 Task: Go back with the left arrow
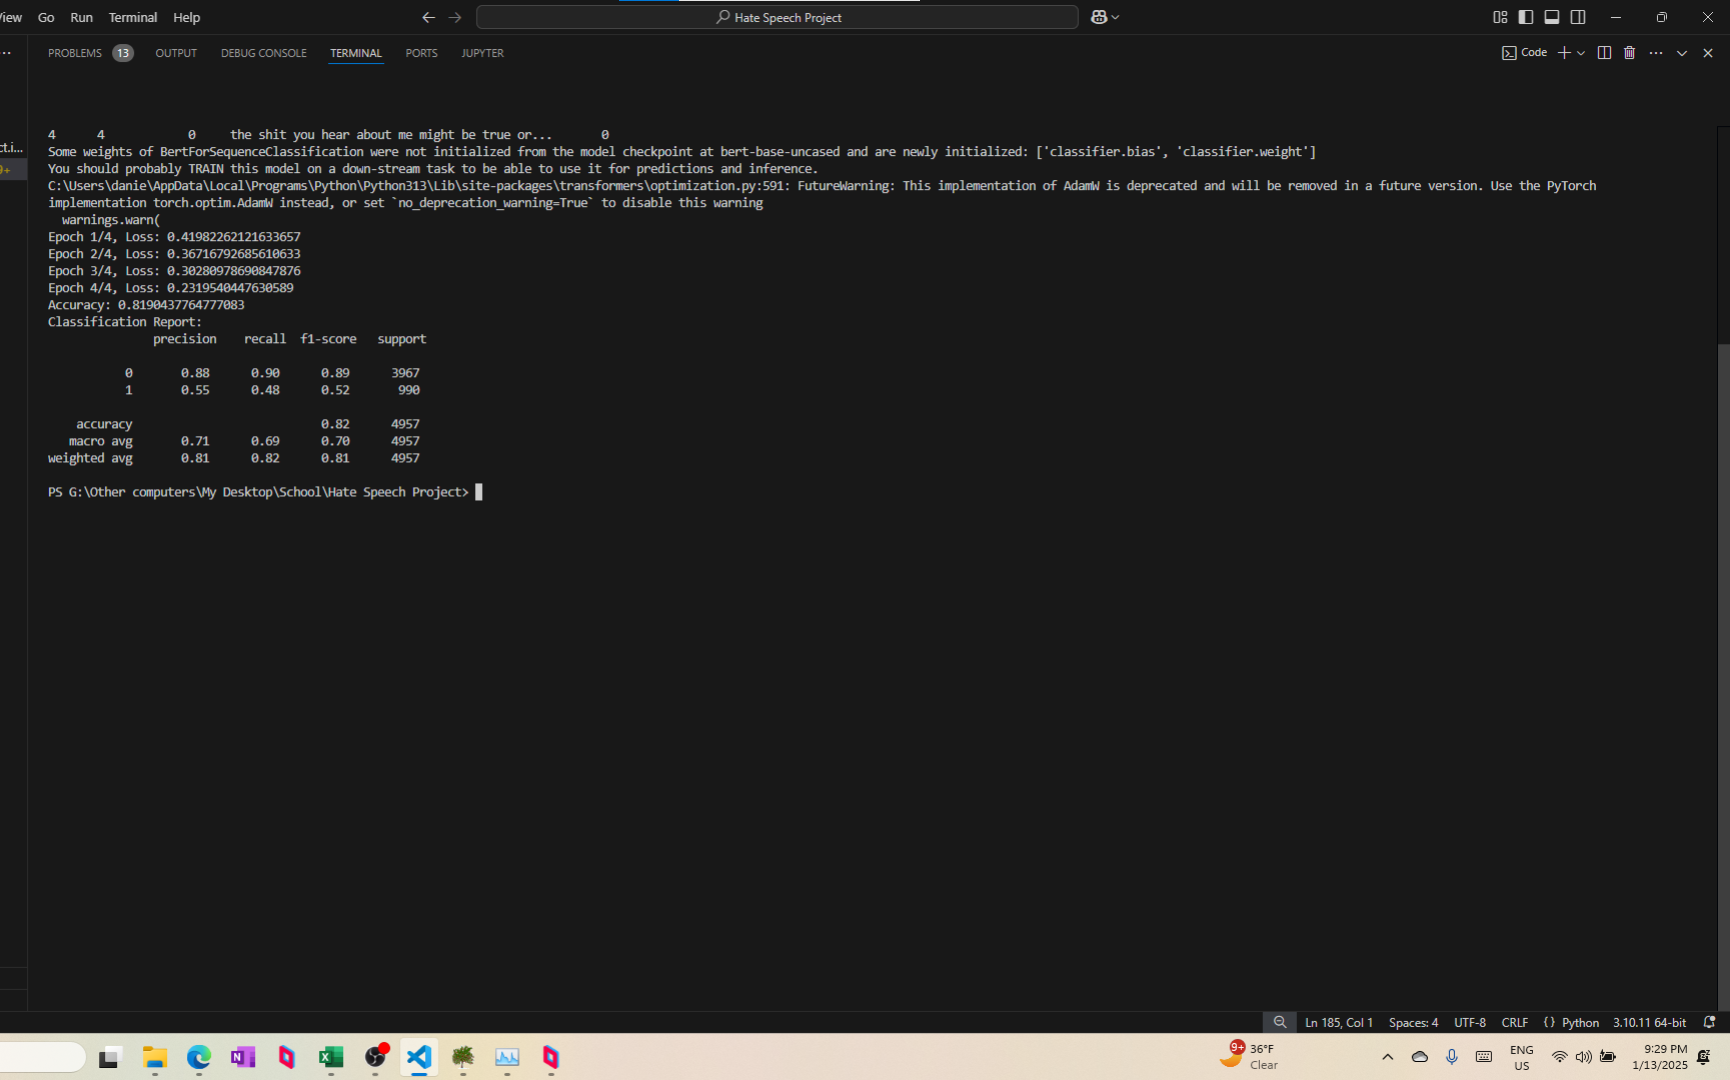click(x=428, y=17)
